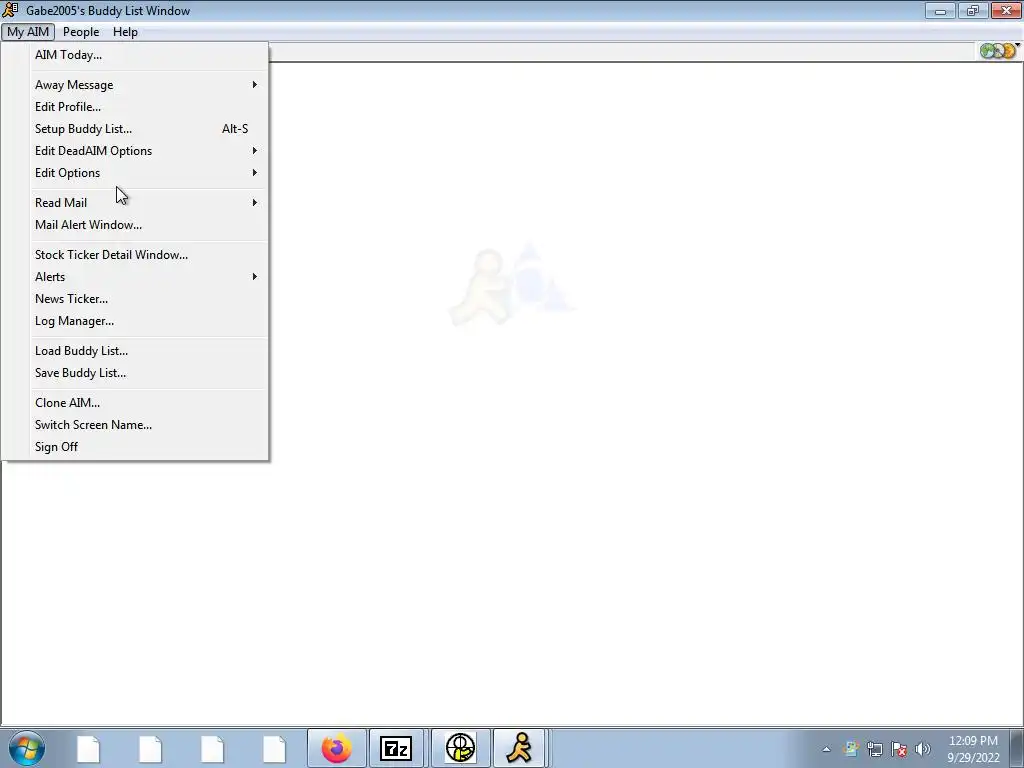Open the taskbar clock showing 12:09 PM
Screen dimensions: 1024x768
point(973,749)
